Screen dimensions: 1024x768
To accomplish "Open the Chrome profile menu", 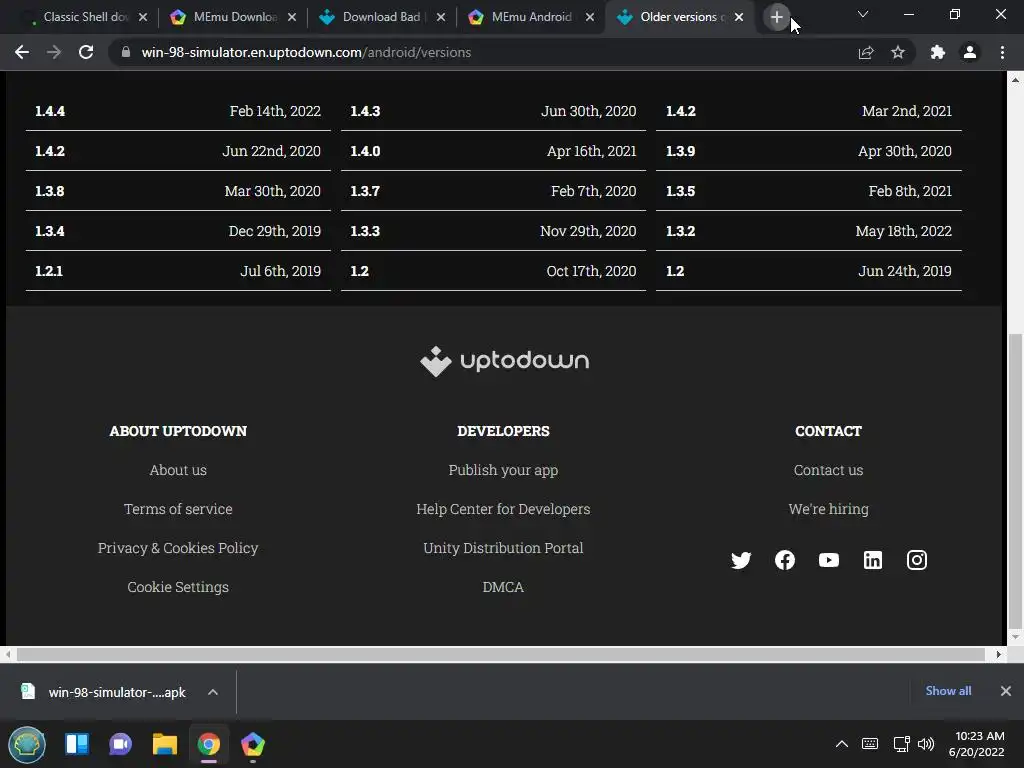I will 970,52.
